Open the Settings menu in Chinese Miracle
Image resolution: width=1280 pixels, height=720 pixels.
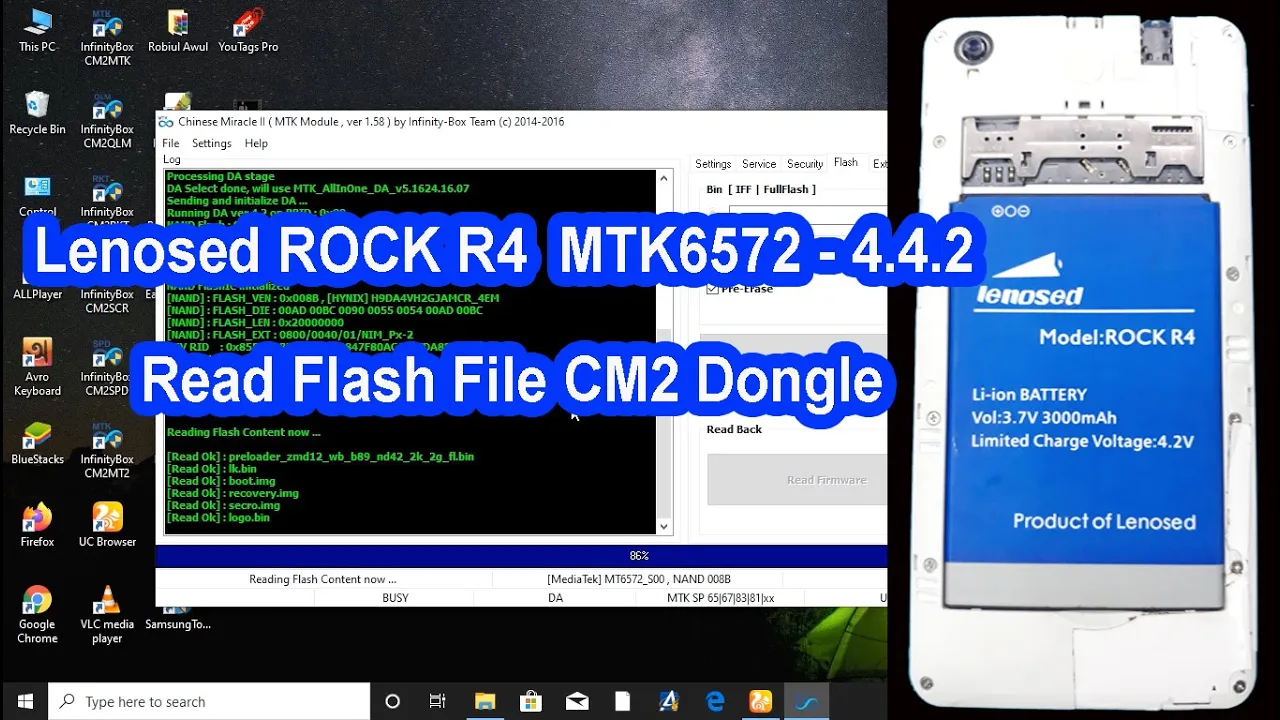pyautogui.click(x=212, y=143)
